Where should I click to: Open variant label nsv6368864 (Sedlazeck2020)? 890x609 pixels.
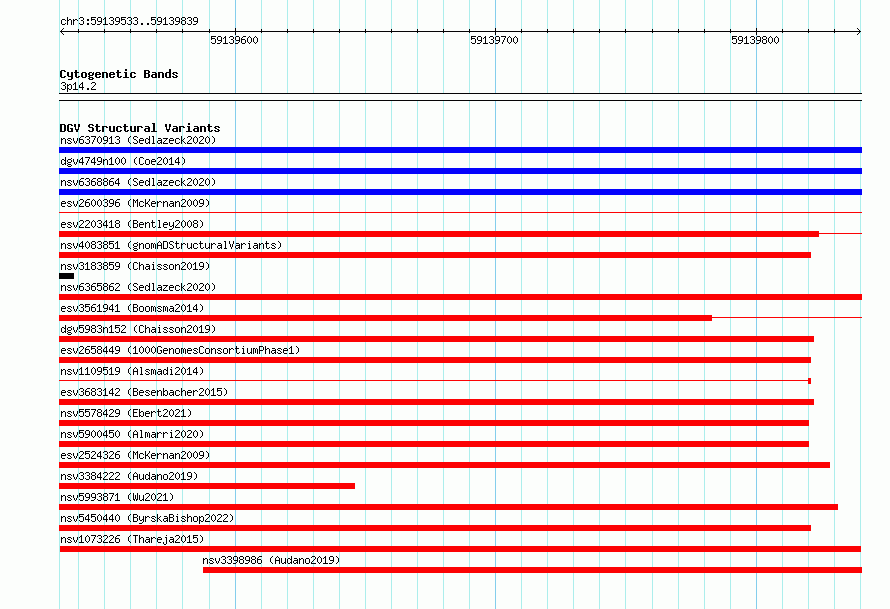point(138,182)
